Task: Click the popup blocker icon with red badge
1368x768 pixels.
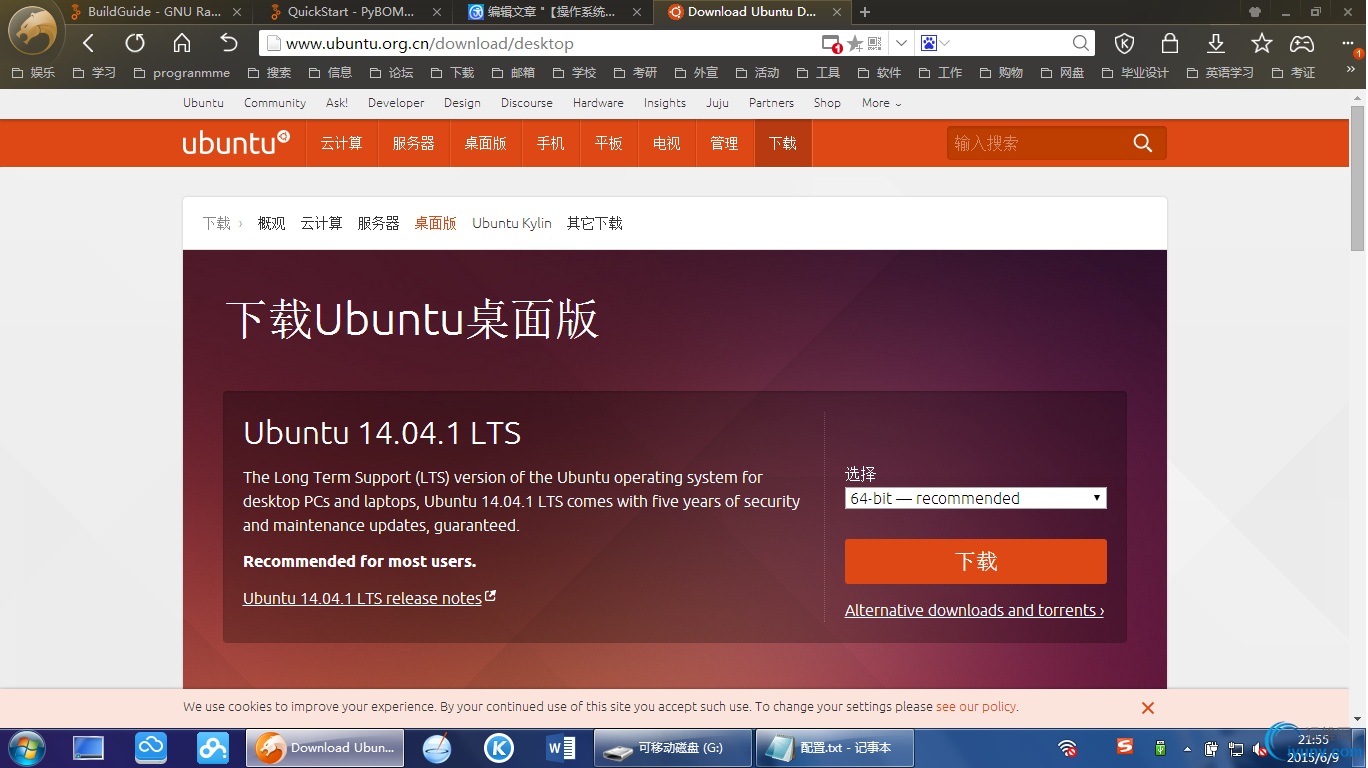Action: (x=831, y=44)
